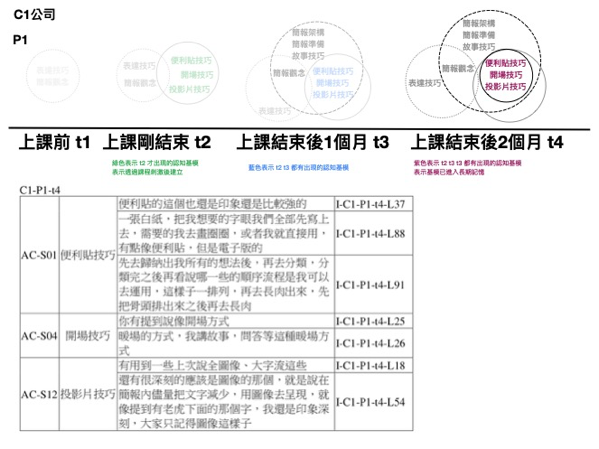Click "簡報準備" in the t3 circle diagram
Image resolution: width=599 pixels, height=449 pixels.
tap(308, 44)
